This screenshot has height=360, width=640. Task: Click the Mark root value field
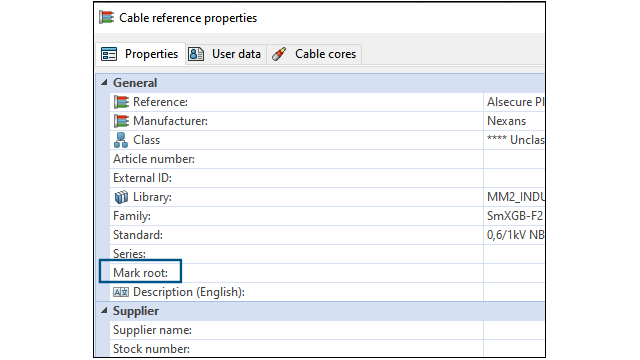(x=514, y=273)
